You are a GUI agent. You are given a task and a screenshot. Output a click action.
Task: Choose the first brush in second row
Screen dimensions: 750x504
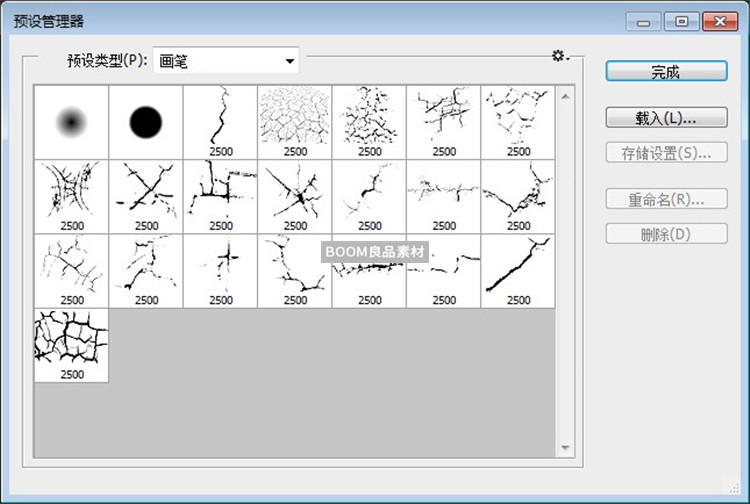pyautogui.click(x=71, y=195)
